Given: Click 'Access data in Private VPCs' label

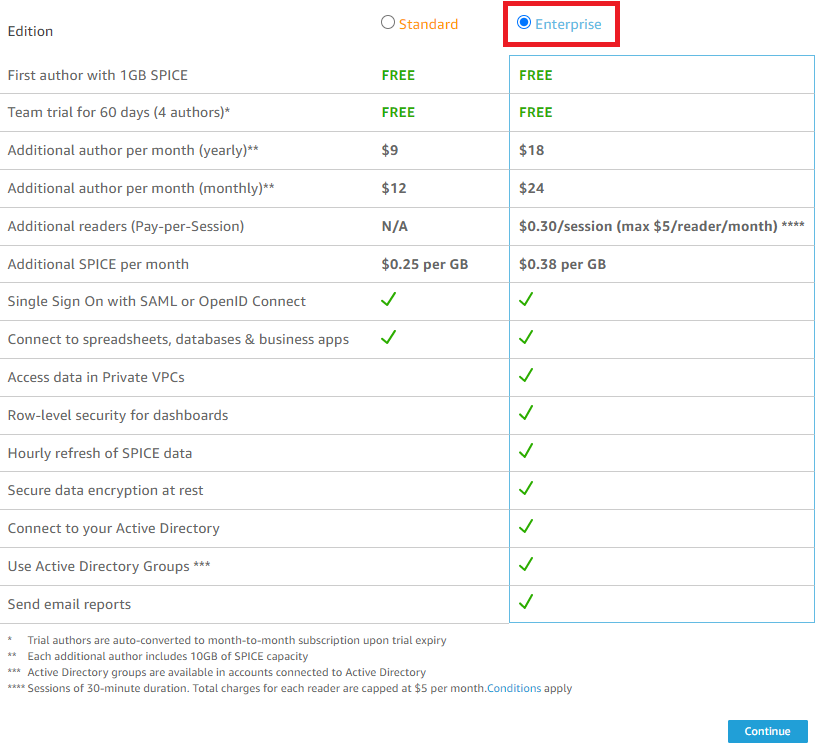Looking at the screenshot, I should click(96, 377).
